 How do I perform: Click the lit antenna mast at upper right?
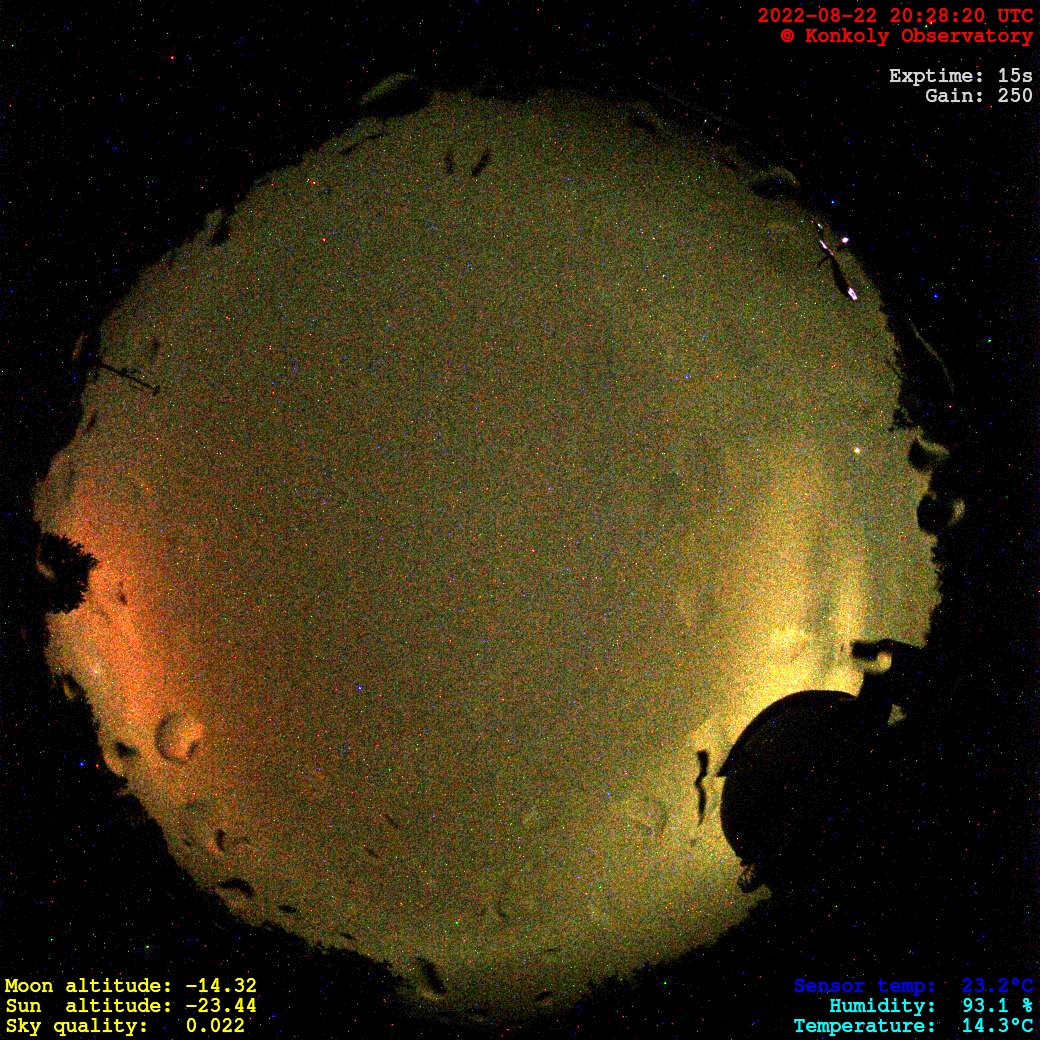point(836,262)
